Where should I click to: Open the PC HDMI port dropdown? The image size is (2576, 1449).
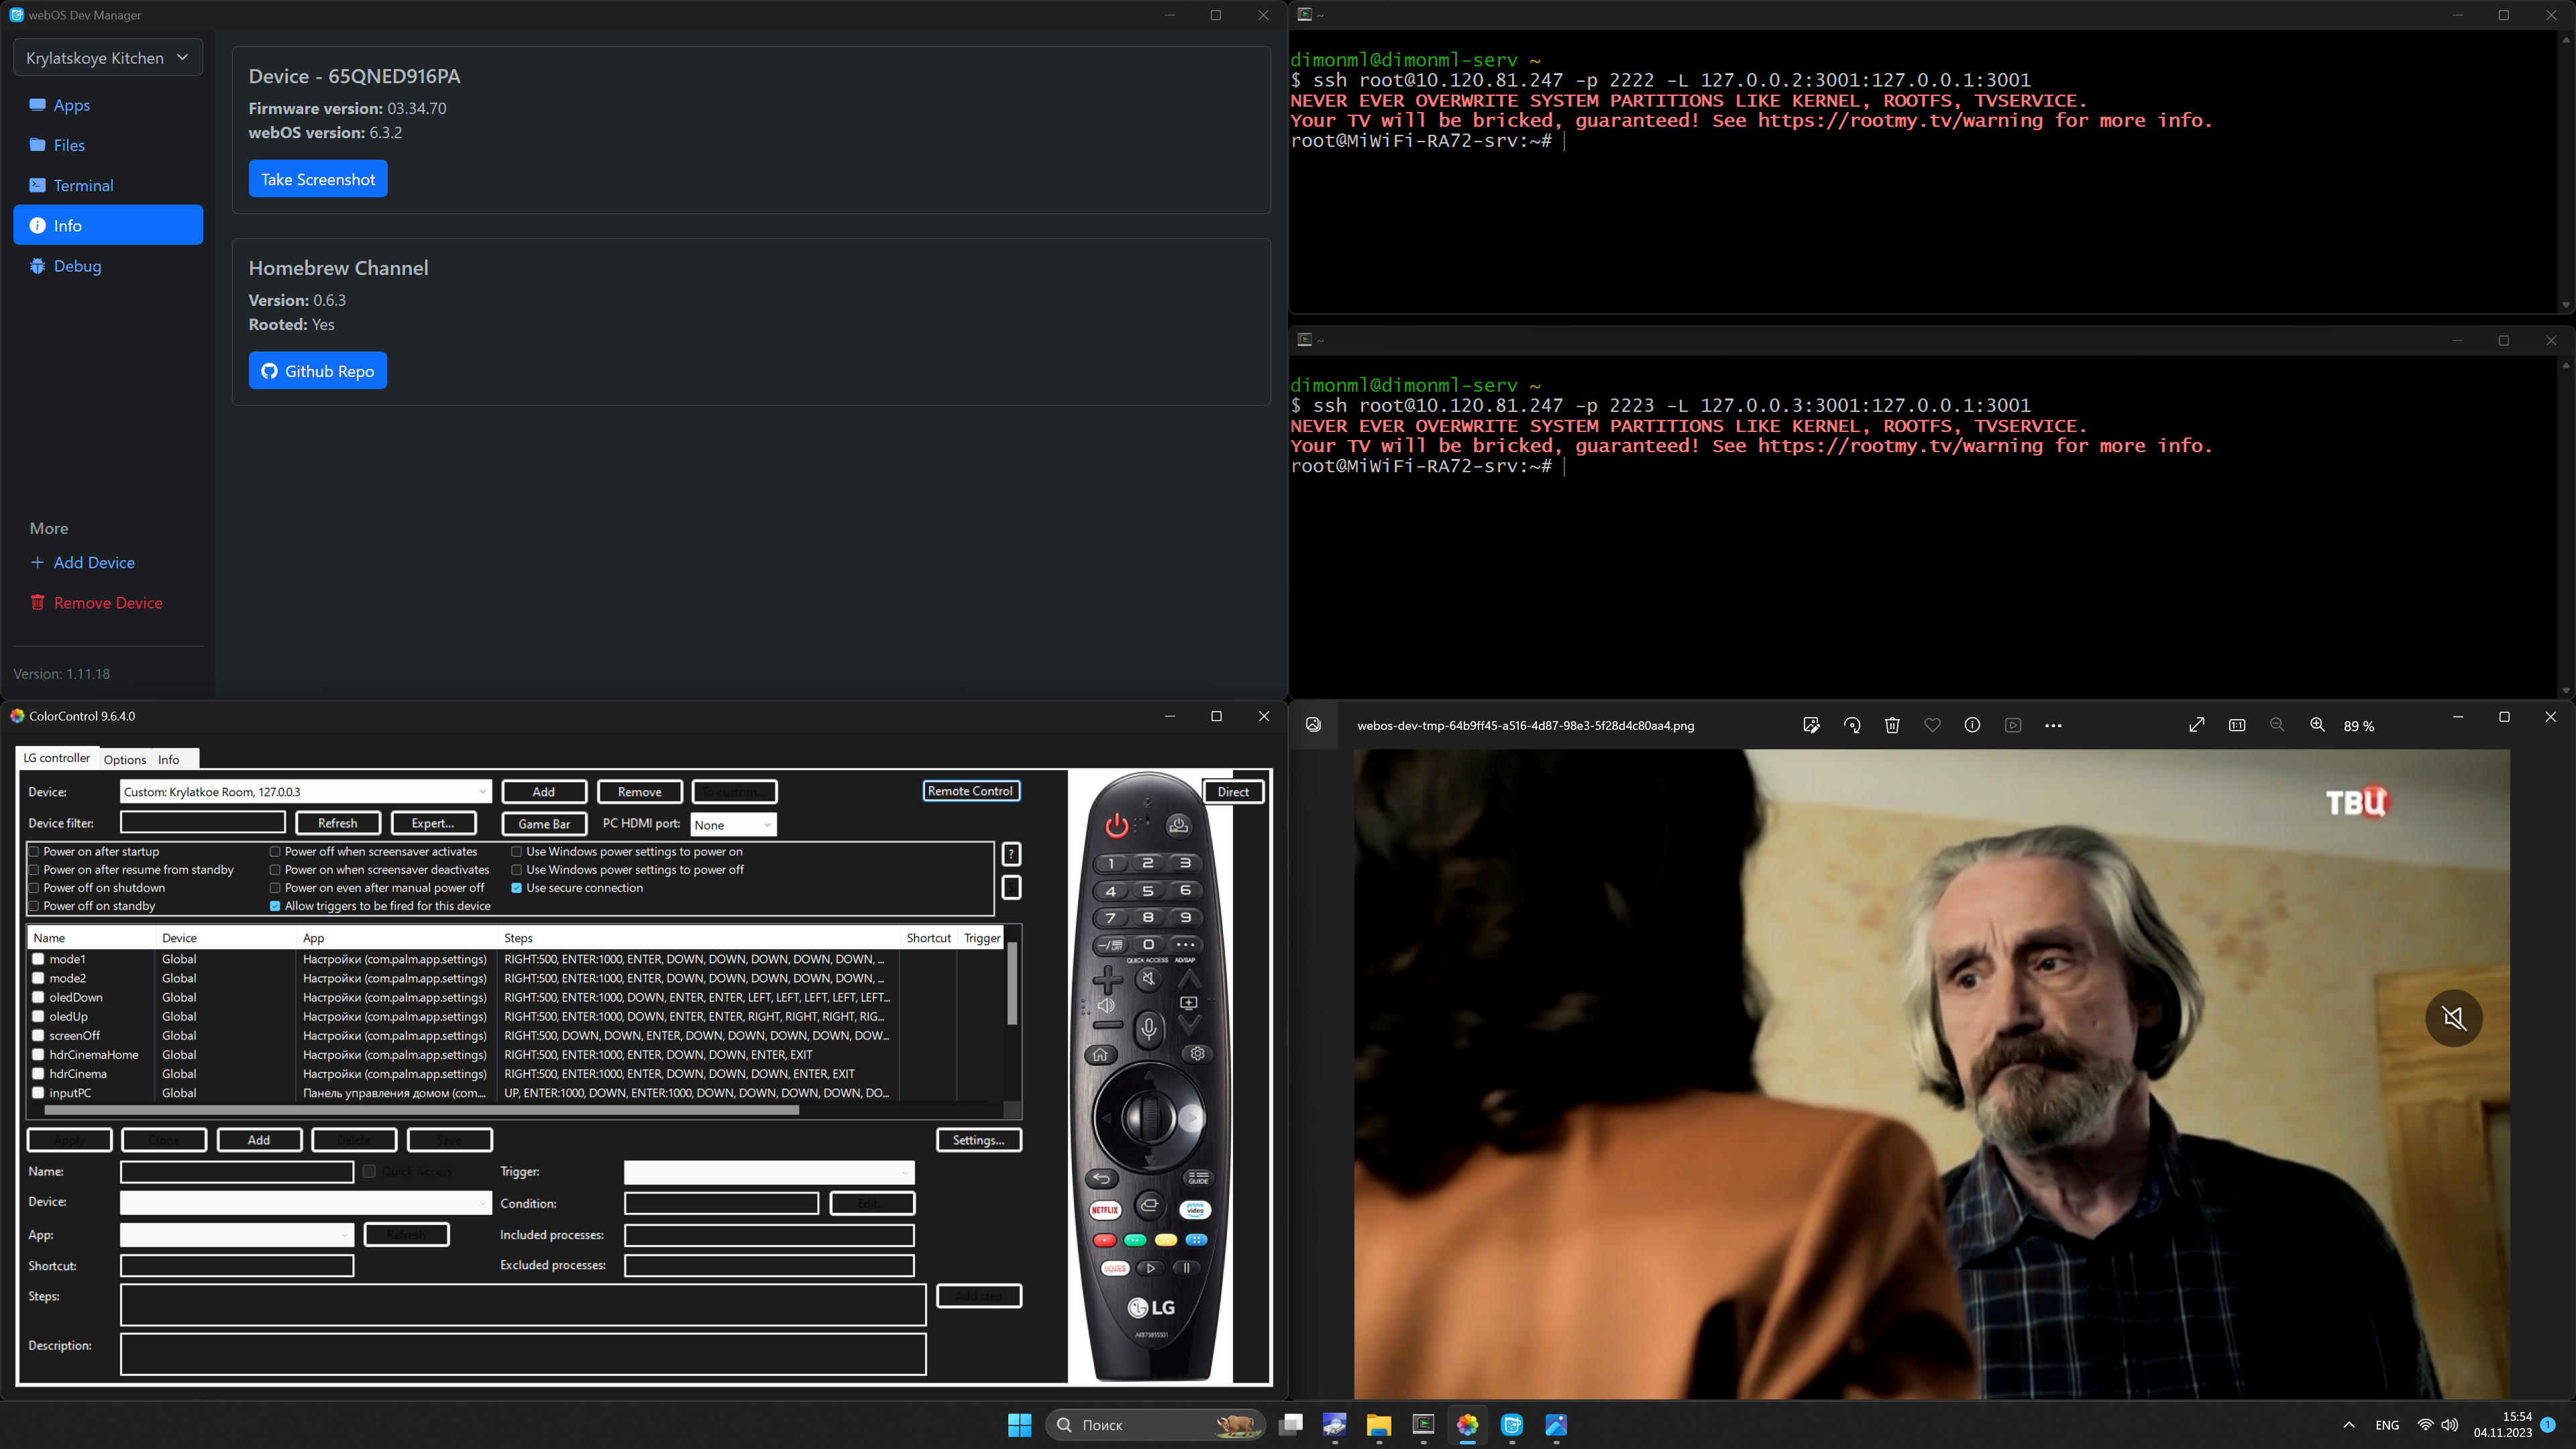[x=733, y=825]
